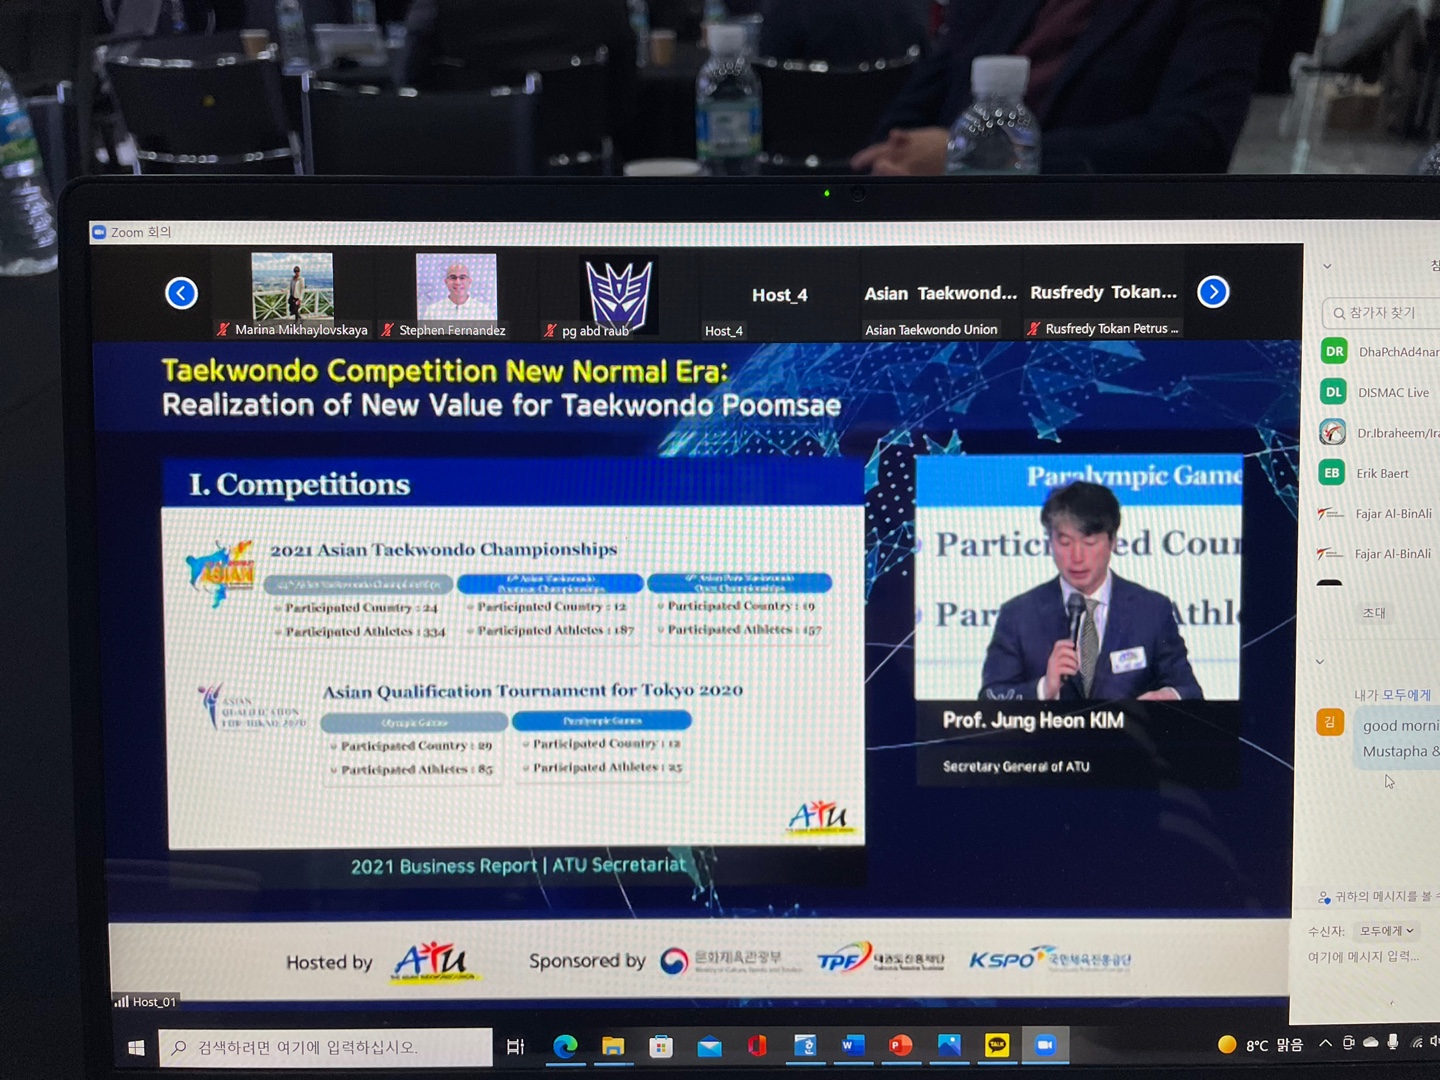Screen dimensions: 1440x1080
Task: Select the DL avatar for DISMAC Live
Action: 1333,392
